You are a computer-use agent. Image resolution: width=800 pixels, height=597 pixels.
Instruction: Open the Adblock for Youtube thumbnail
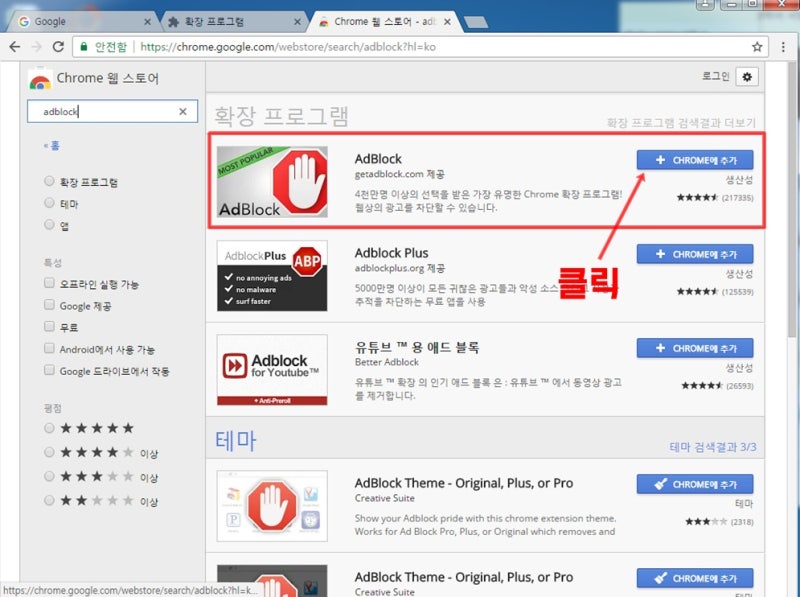point(272,370)
